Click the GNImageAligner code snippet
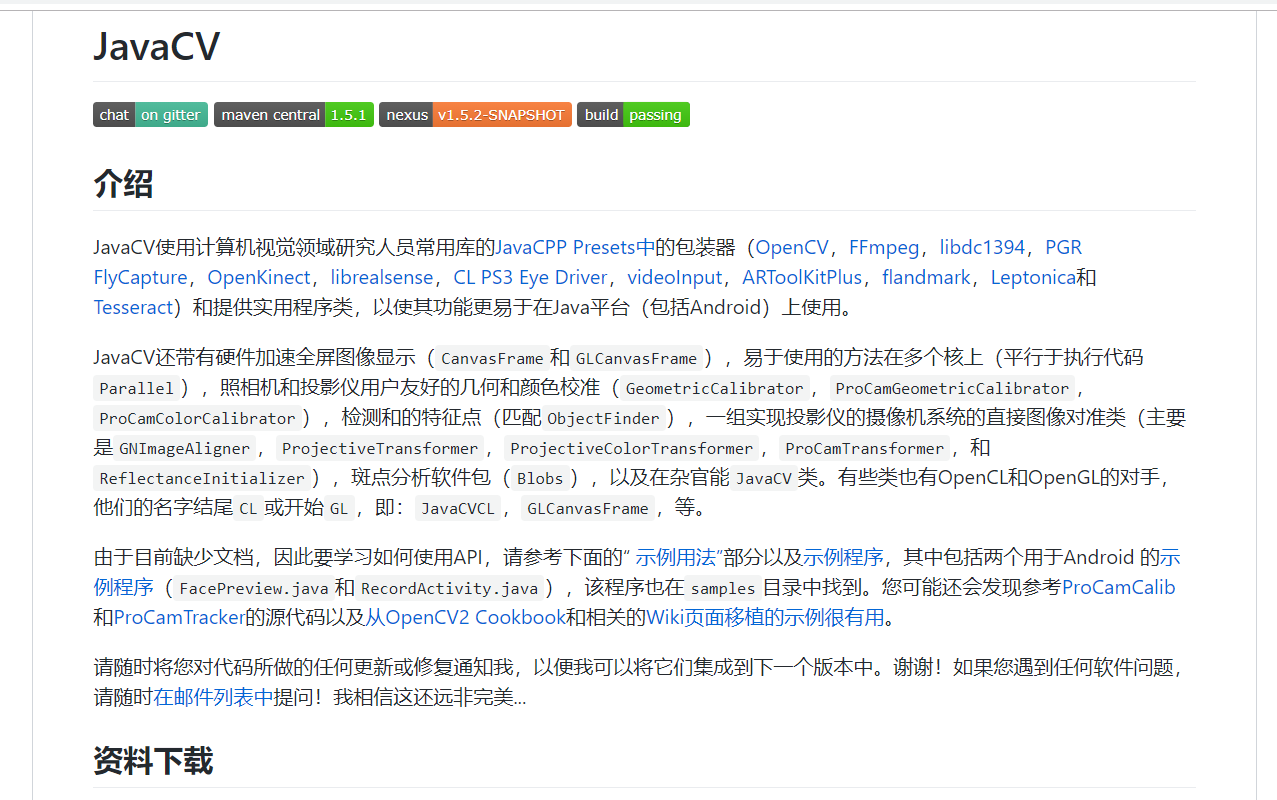 click(x=185, y=448)
